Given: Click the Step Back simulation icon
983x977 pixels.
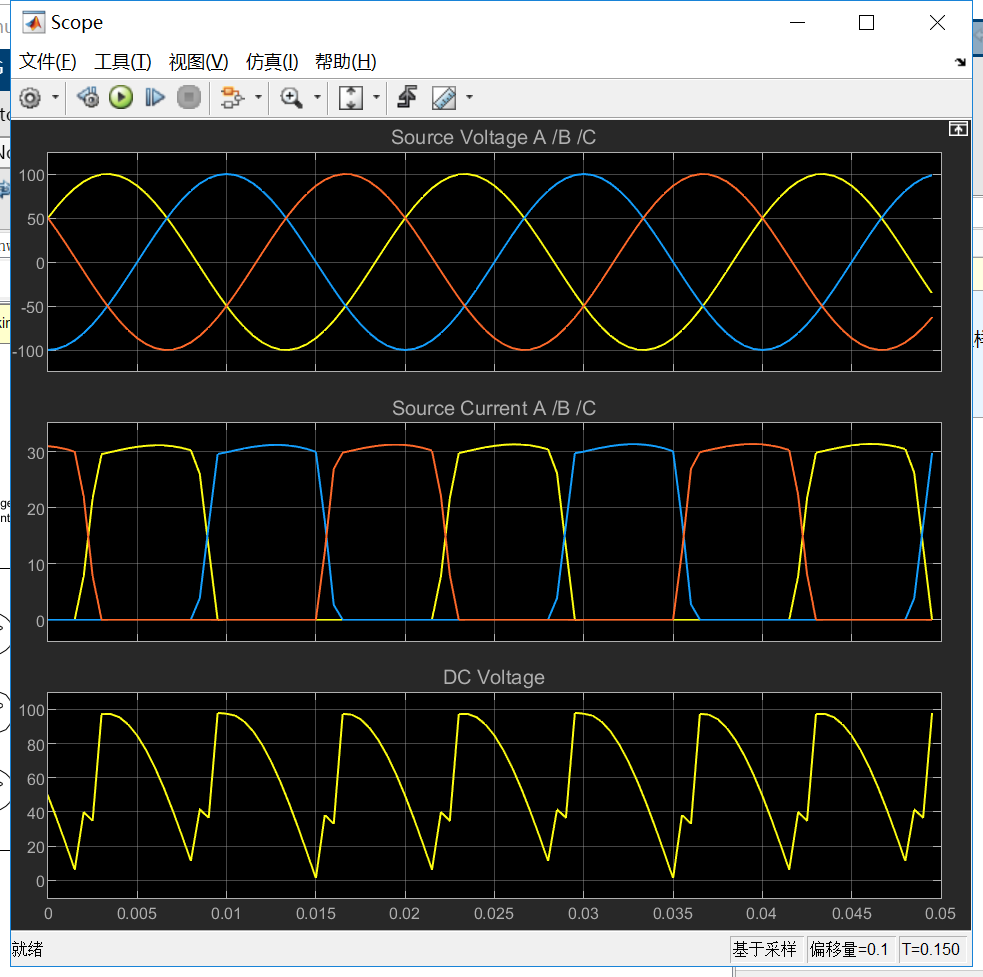Looking at the screenshot, I should tap(87, 98).
